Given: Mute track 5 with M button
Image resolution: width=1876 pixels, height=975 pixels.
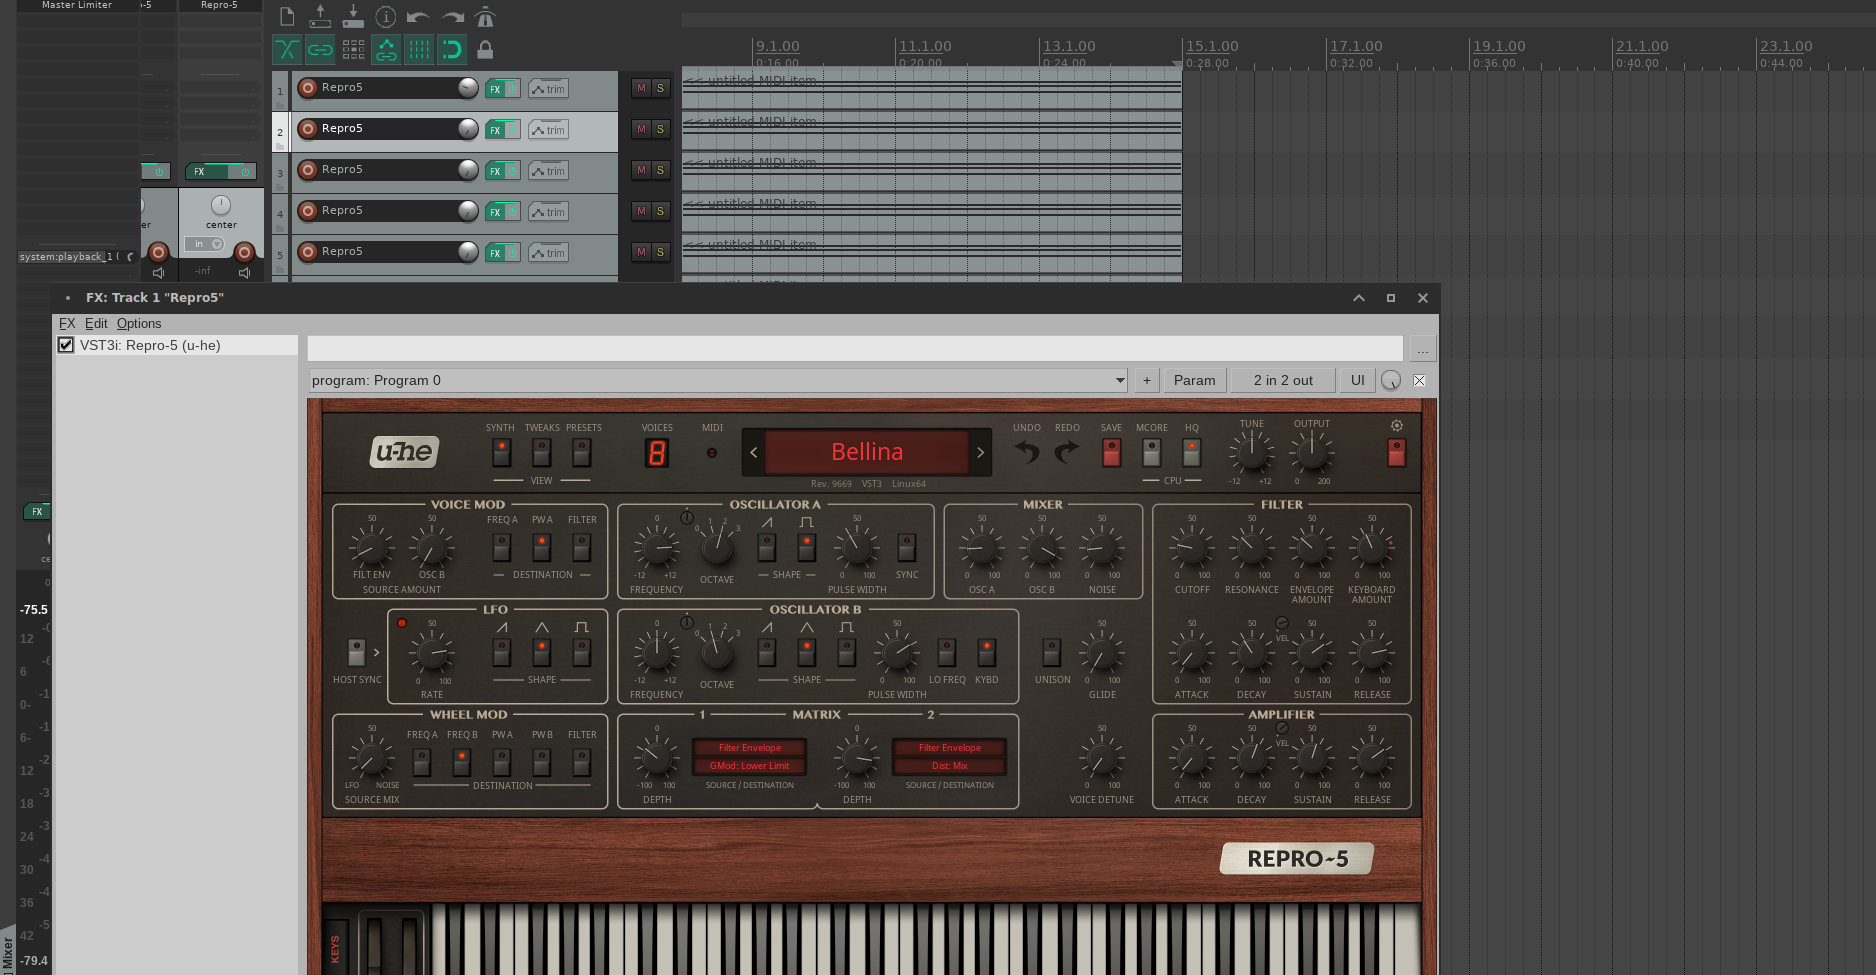Looking at the screenshot, I should (641, 252).
